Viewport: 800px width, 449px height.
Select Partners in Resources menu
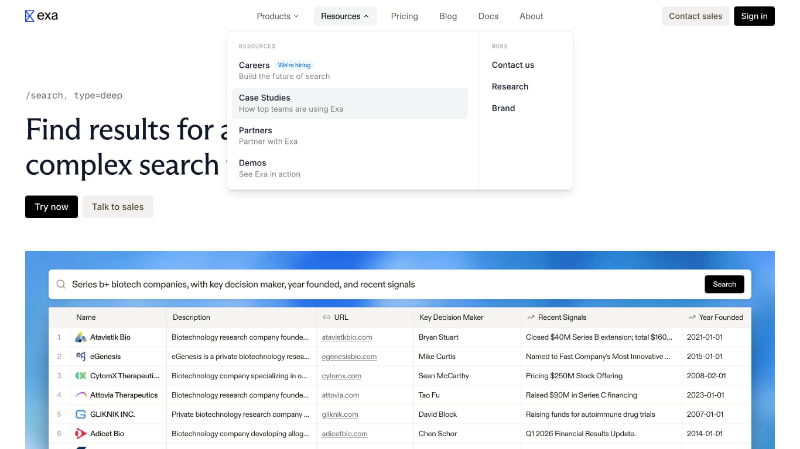point(349,136)
